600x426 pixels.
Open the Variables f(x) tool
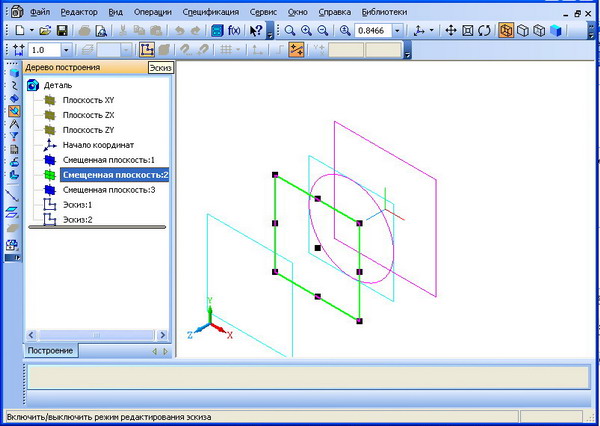point(234,30)
